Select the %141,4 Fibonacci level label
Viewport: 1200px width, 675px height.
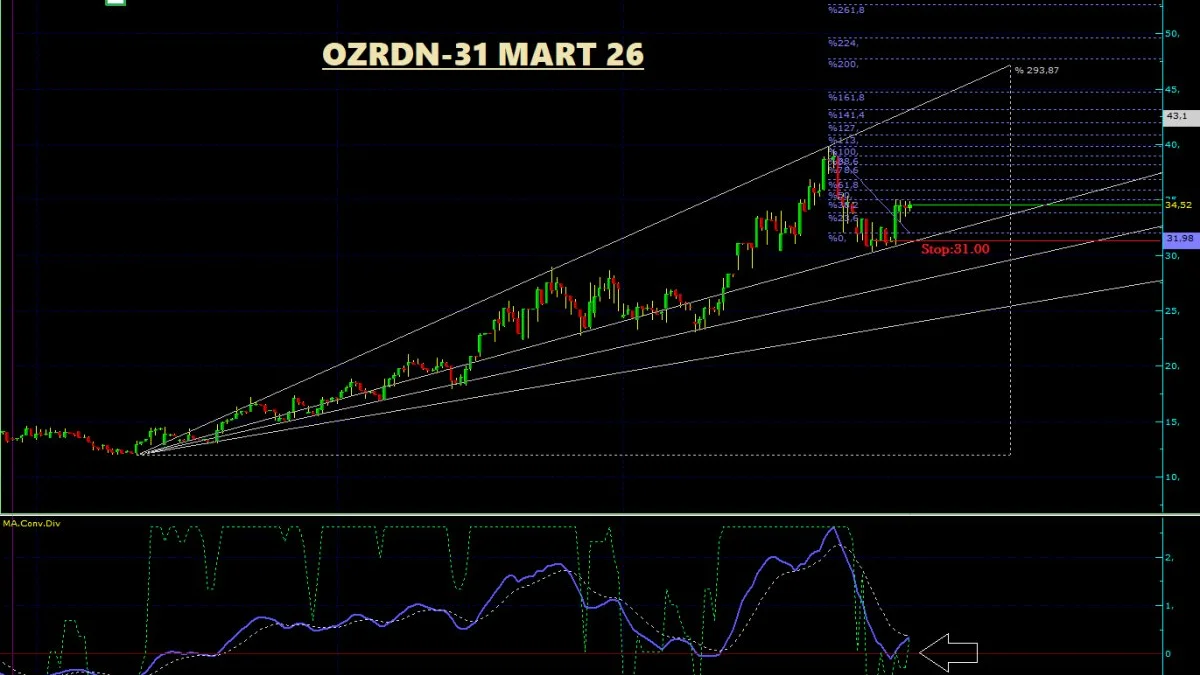(x=845, y=115)
